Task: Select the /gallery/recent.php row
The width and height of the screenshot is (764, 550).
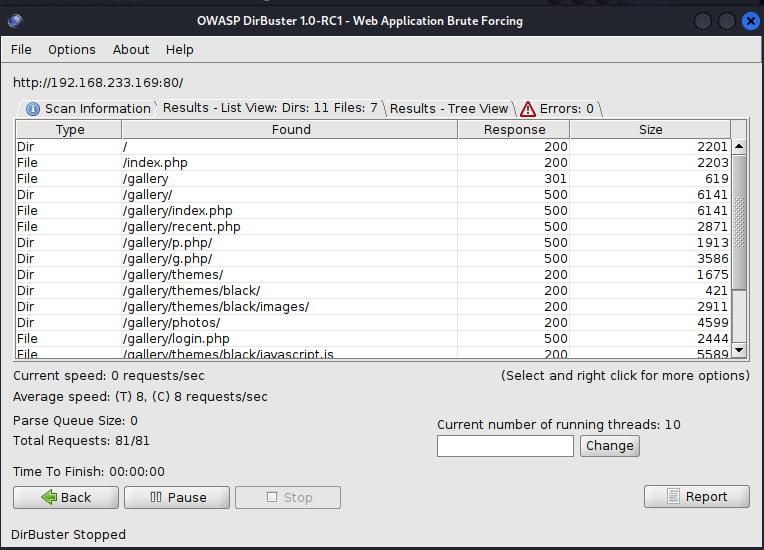Action: pos(373,227)
